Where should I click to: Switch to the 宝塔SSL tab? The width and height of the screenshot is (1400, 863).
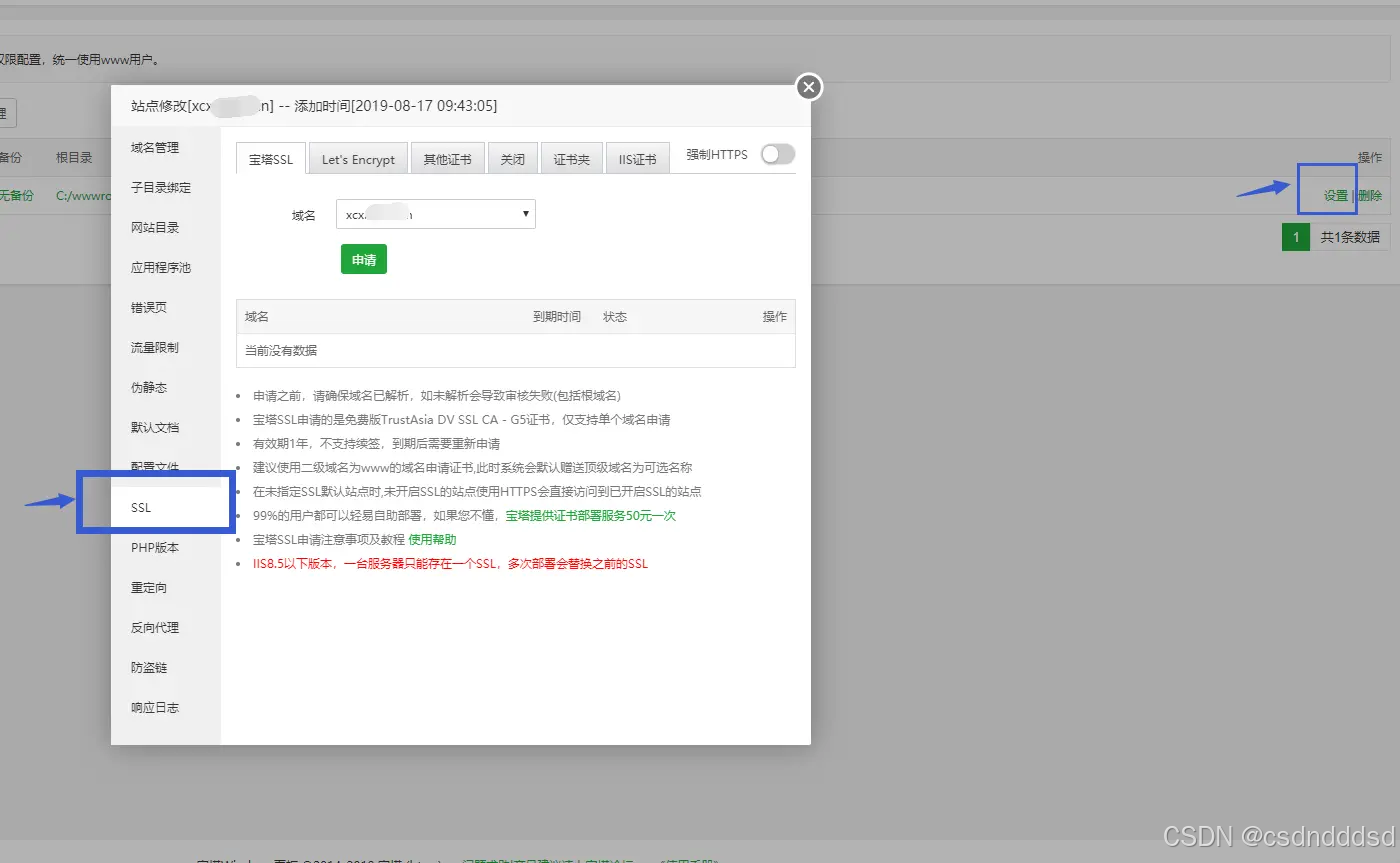tap(271, 159)
